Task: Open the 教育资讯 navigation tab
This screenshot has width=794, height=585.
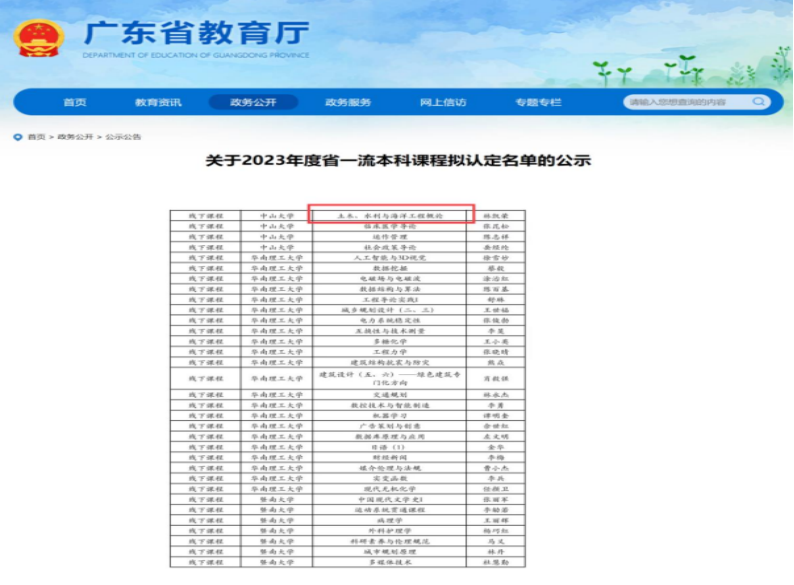Action: pyautogui.click(x=158, y=102)
